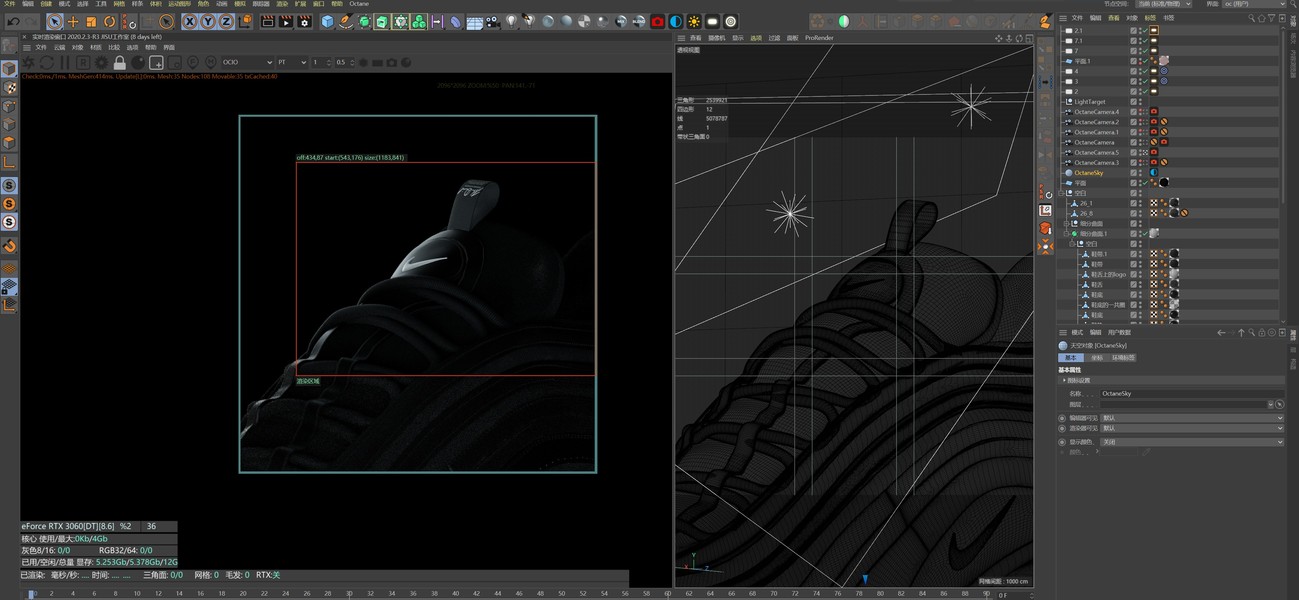Image resolution: width=1299 pixels, height=600 pixels.
Task: Click the 0.5 value field
Action: (343, 62)
